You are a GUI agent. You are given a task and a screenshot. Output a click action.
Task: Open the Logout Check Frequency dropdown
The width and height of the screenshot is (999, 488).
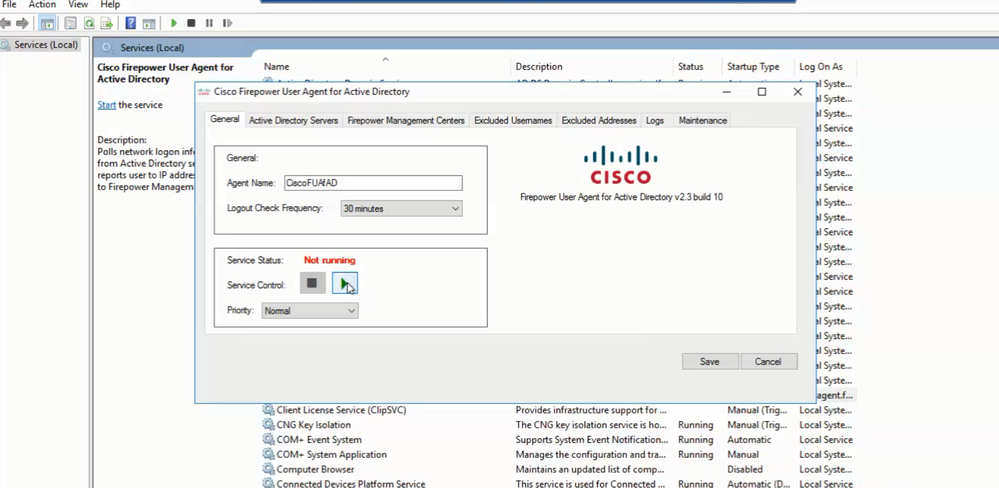401,208
